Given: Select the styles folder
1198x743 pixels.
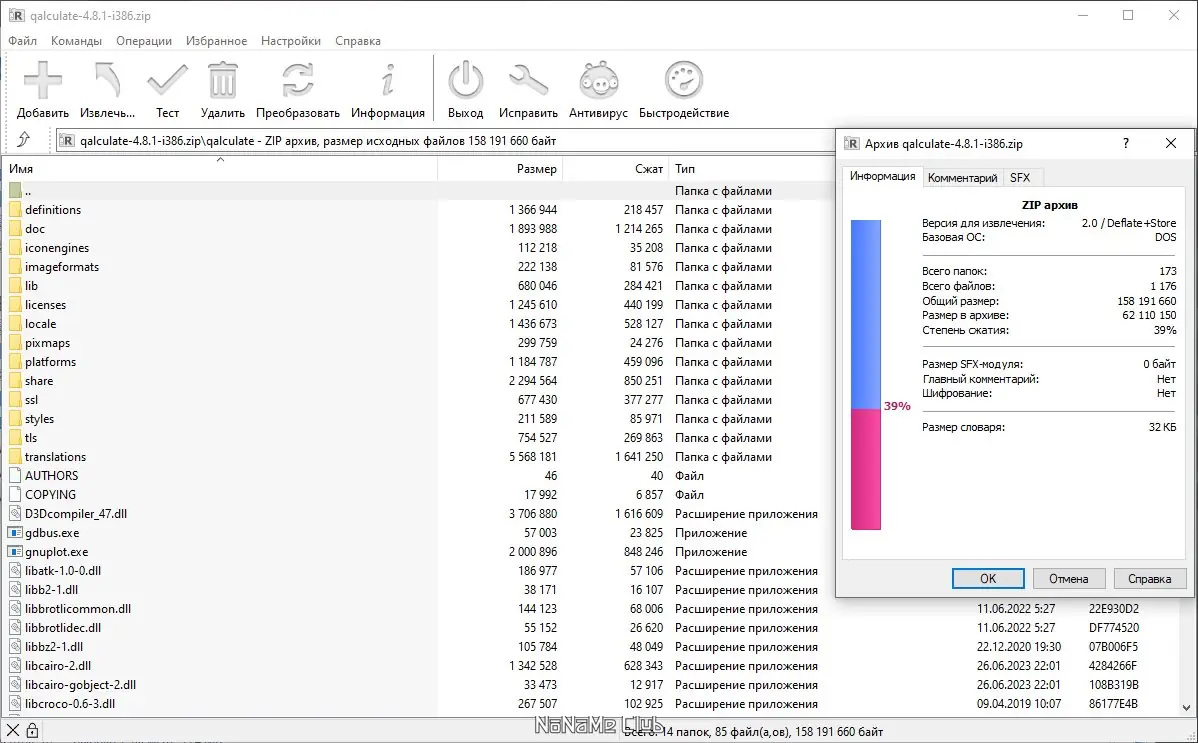Looking at the screenshot, I should coord(40,419).
